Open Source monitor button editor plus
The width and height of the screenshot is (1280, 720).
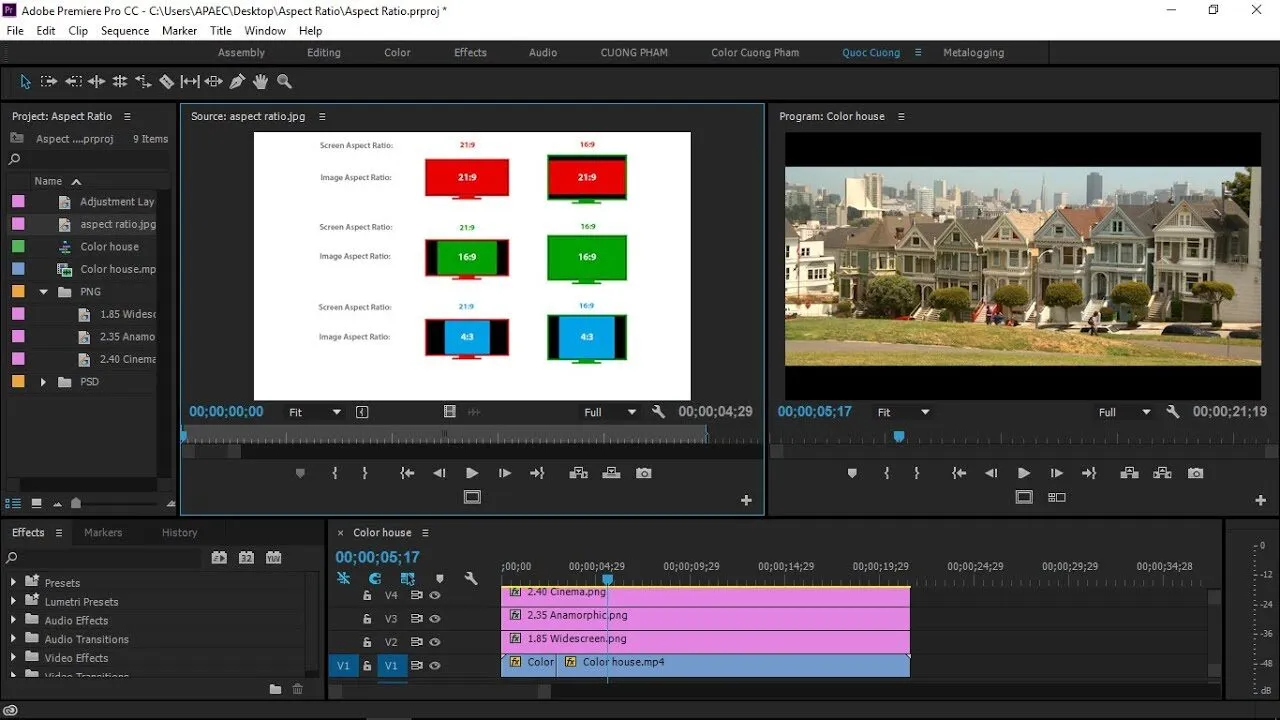click(746, 500)
